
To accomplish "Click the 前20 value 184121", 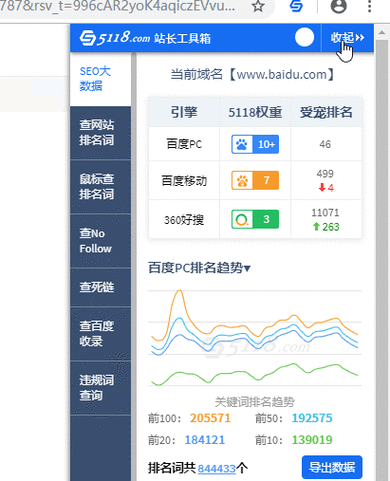I will 205,440.
